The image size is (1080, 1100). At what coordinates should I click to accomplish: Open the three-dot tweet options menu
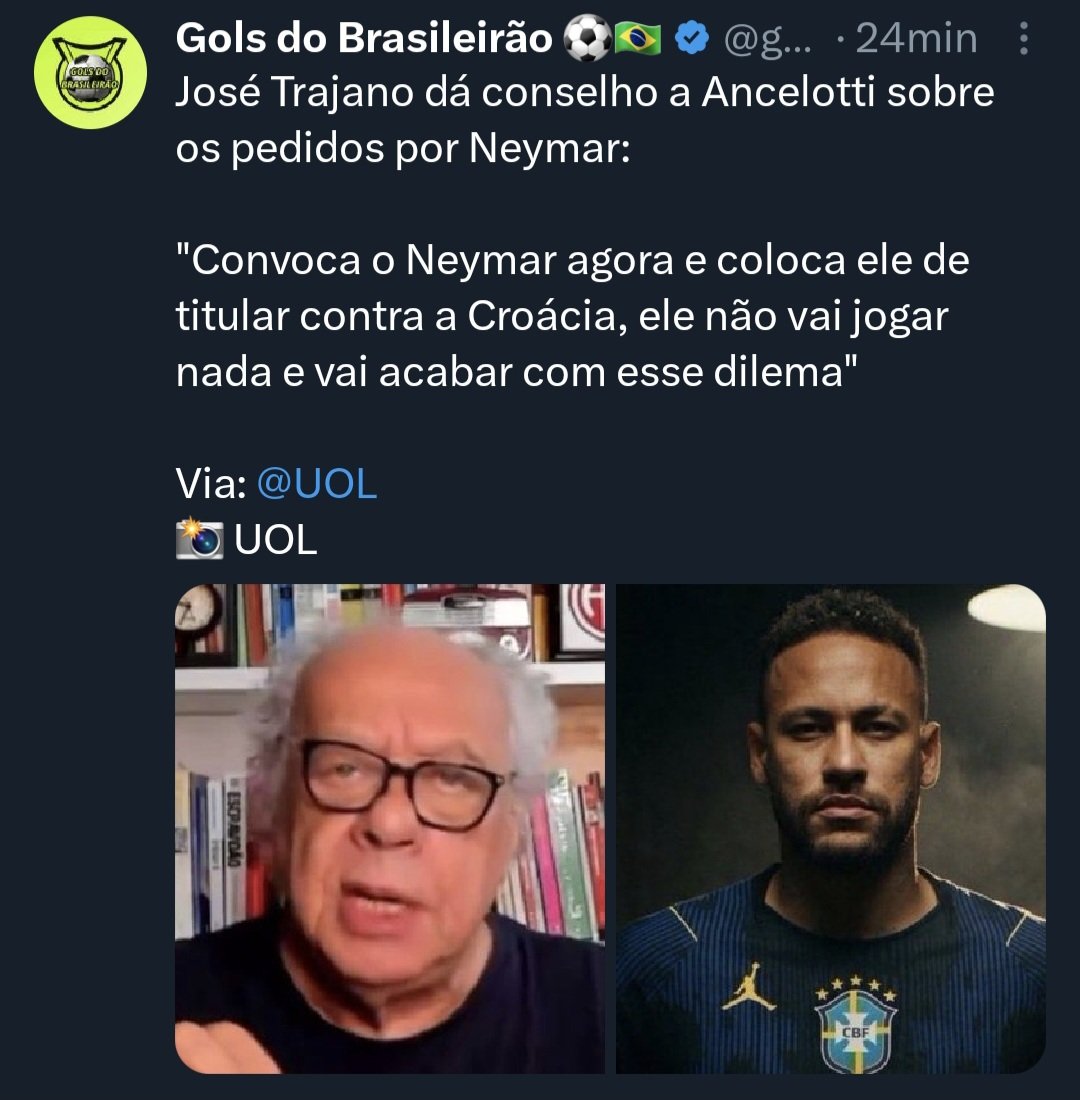[1024, 39]
